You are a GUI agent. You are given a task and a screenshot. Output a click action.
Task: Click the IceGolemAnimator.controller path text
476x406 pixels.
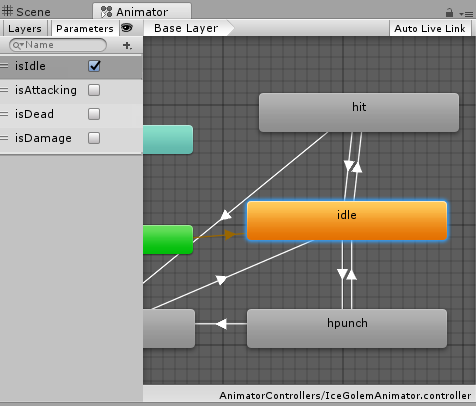(345, 396)
